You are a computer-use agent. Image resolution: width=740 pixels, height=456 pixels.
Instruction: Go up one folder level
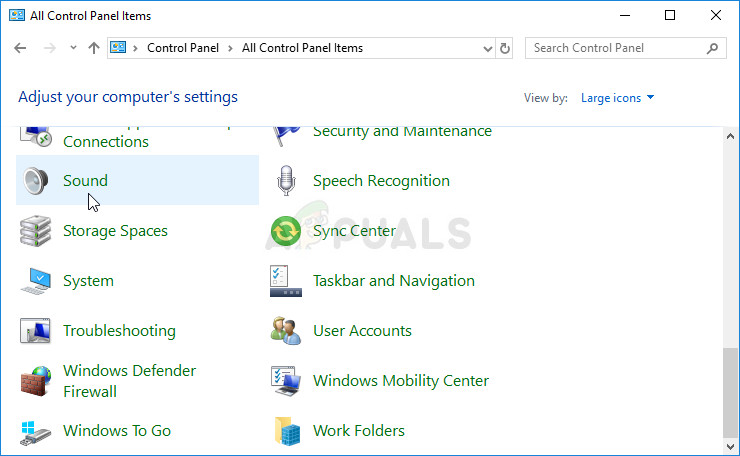[x=94, y=48]
